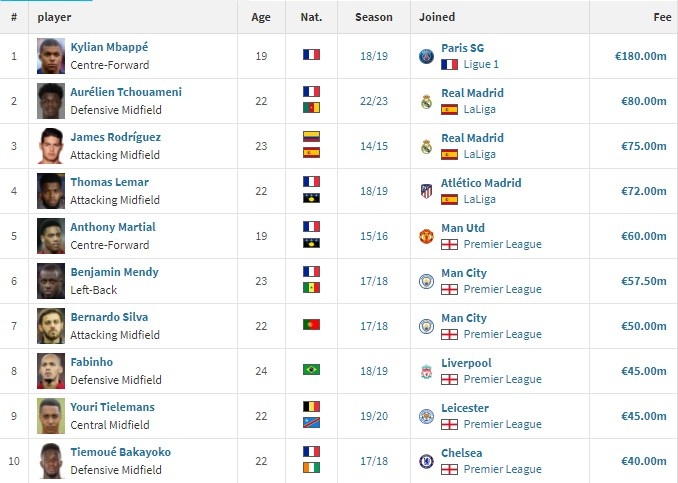
Task: Sort by the Season column header
Action: point(374,17)
